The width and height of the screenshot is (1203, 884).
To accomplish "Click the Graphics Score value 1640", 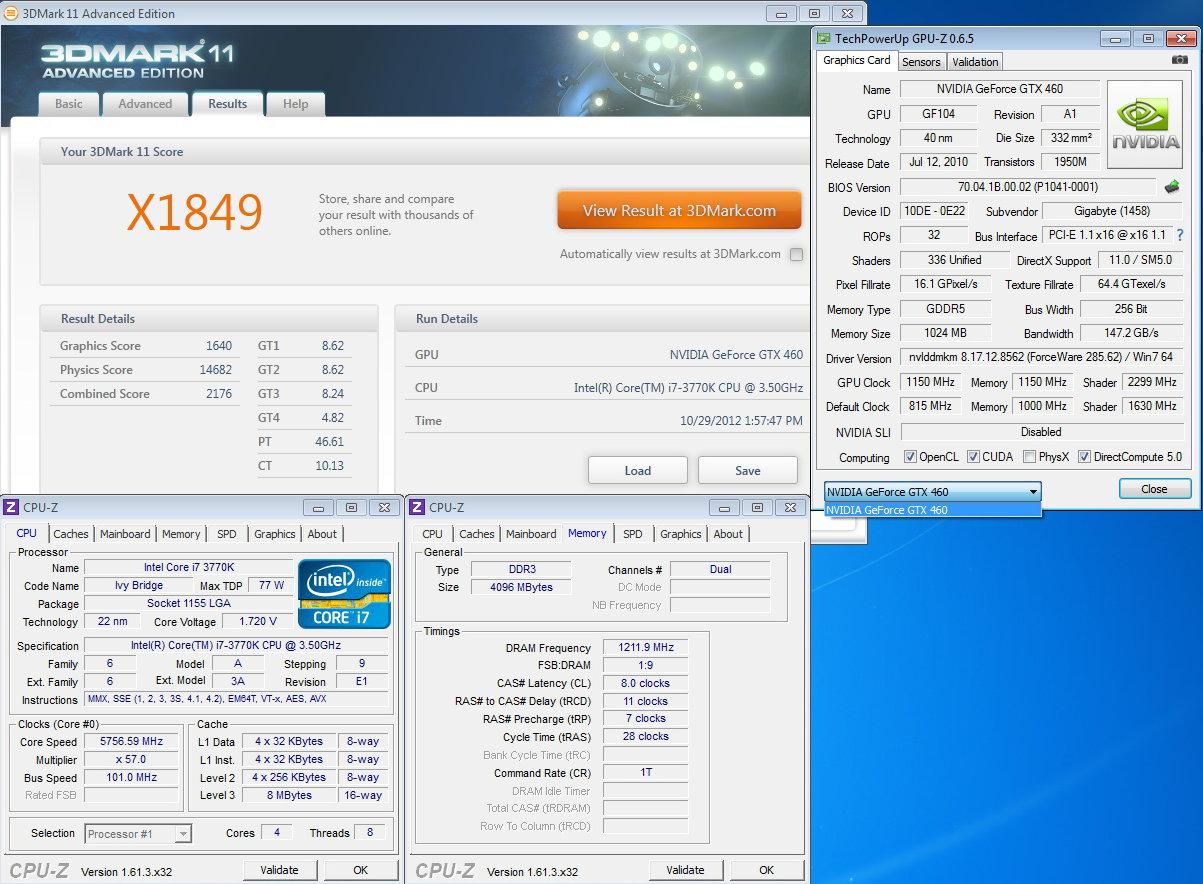I will 219,346.
